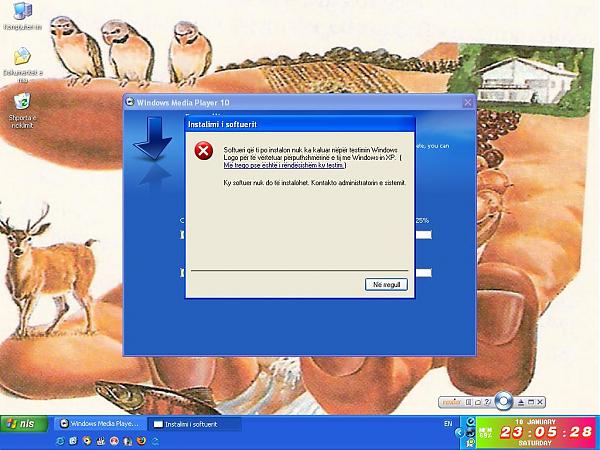Expand hidden system tray icons chevron
Viewport: 600px width, 450px height.
pyautogui.click(x=459, y=432)
